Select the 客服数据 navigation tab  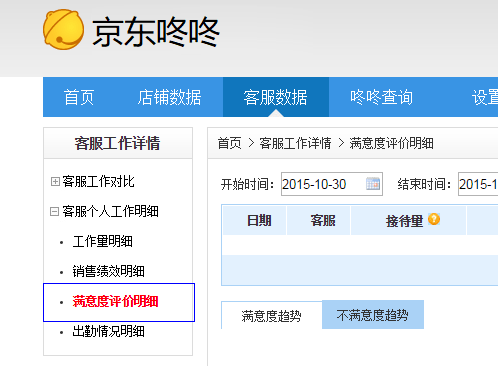click(276, 97)
